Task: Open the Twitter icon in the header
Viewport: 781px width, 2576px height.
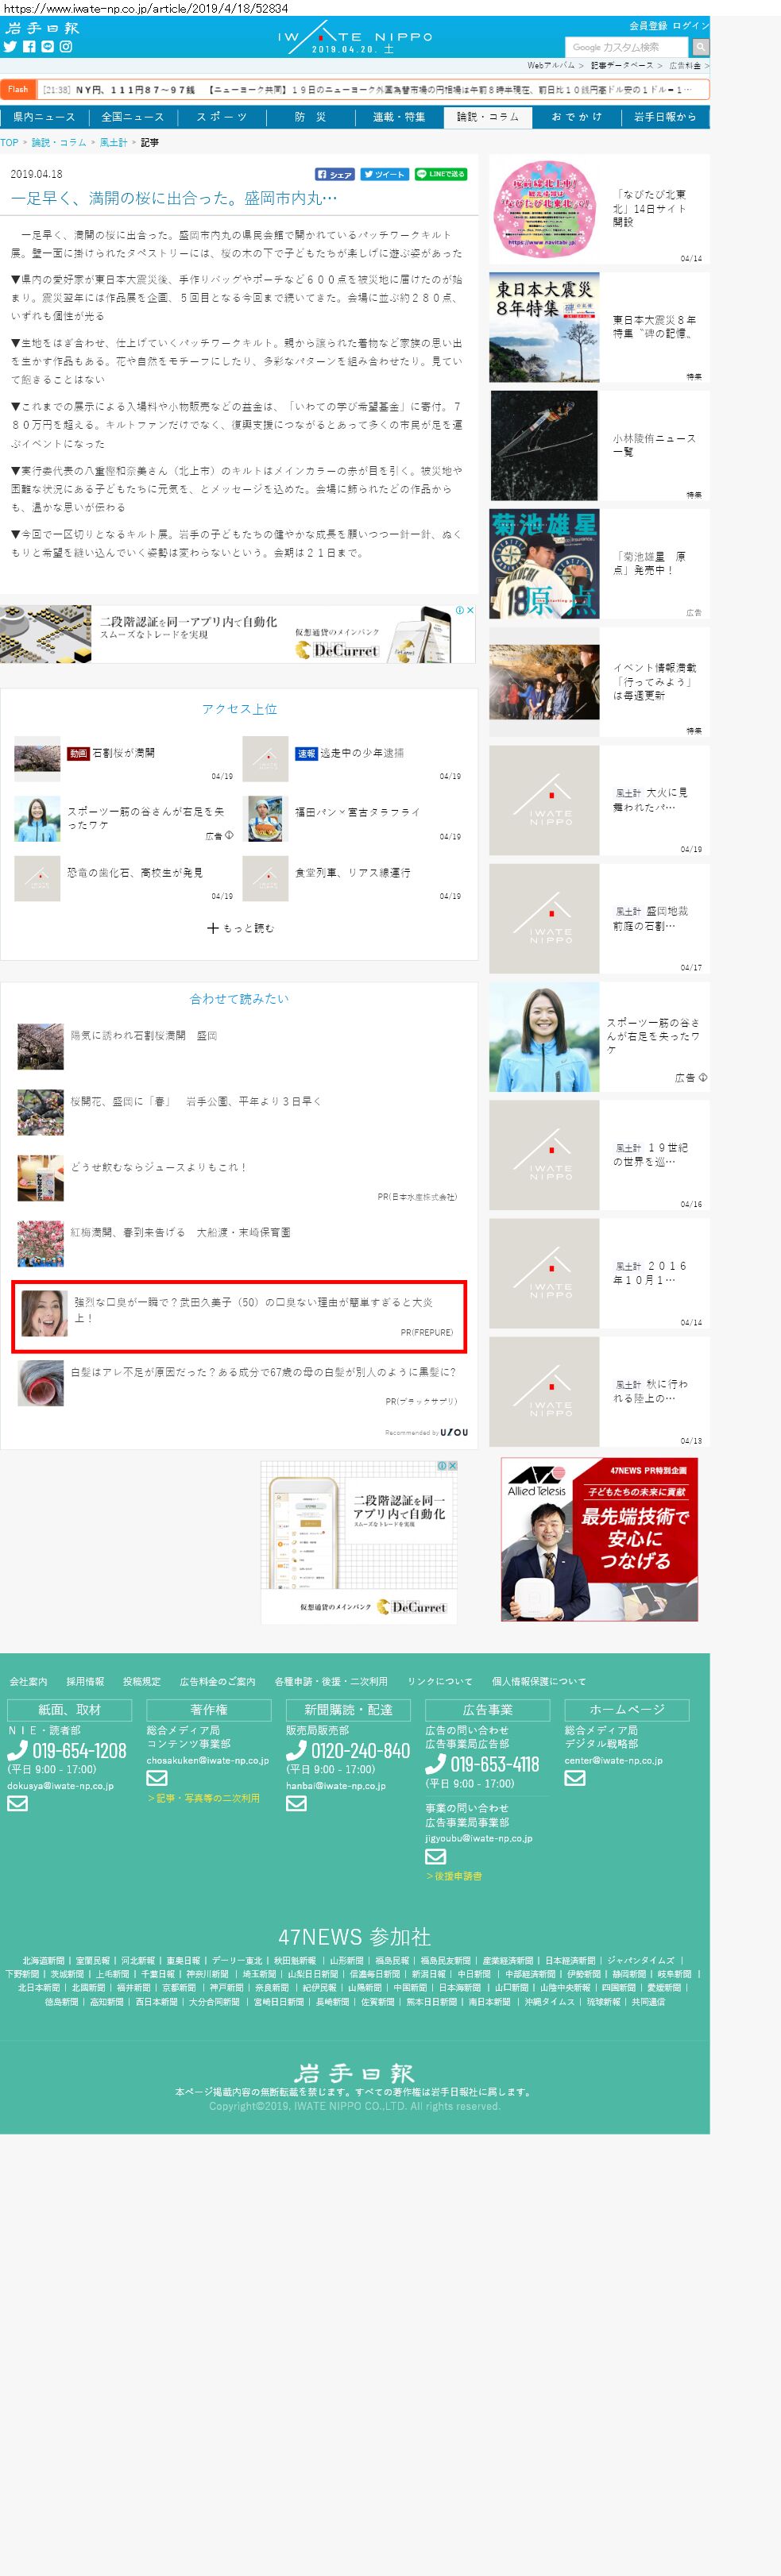Action: (10, 47)
